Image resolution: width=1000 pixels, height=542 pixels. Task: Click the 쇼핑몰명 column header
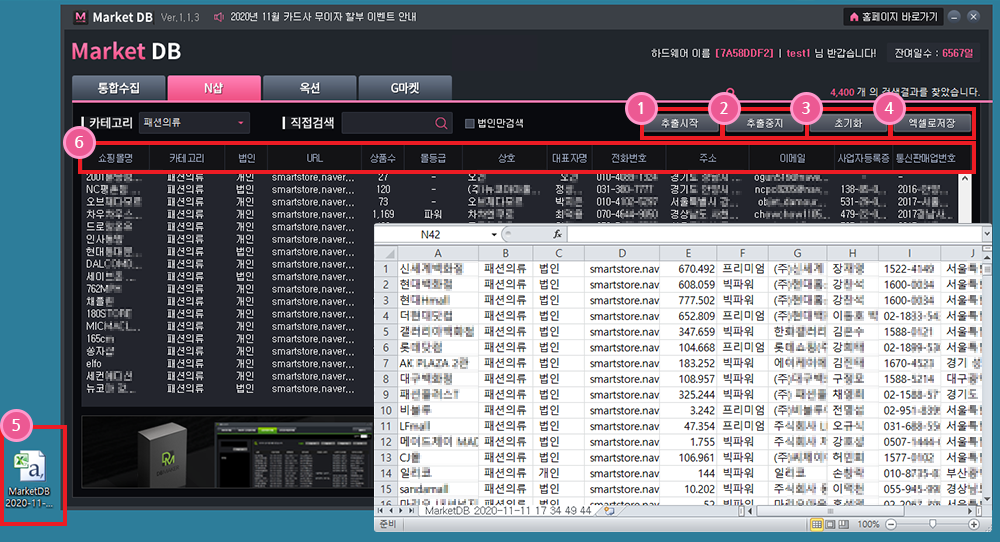pyautogui.click(x=115, y=158)
